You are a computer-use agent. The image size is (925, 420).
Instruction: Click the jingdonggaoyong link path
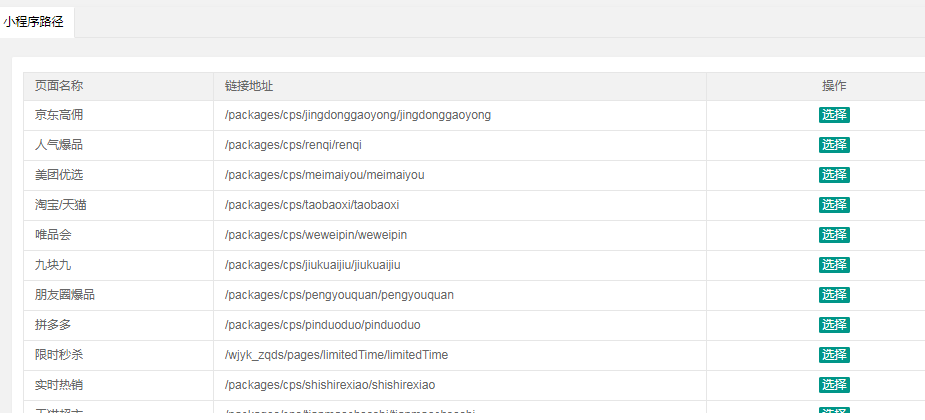coord(357,115)
